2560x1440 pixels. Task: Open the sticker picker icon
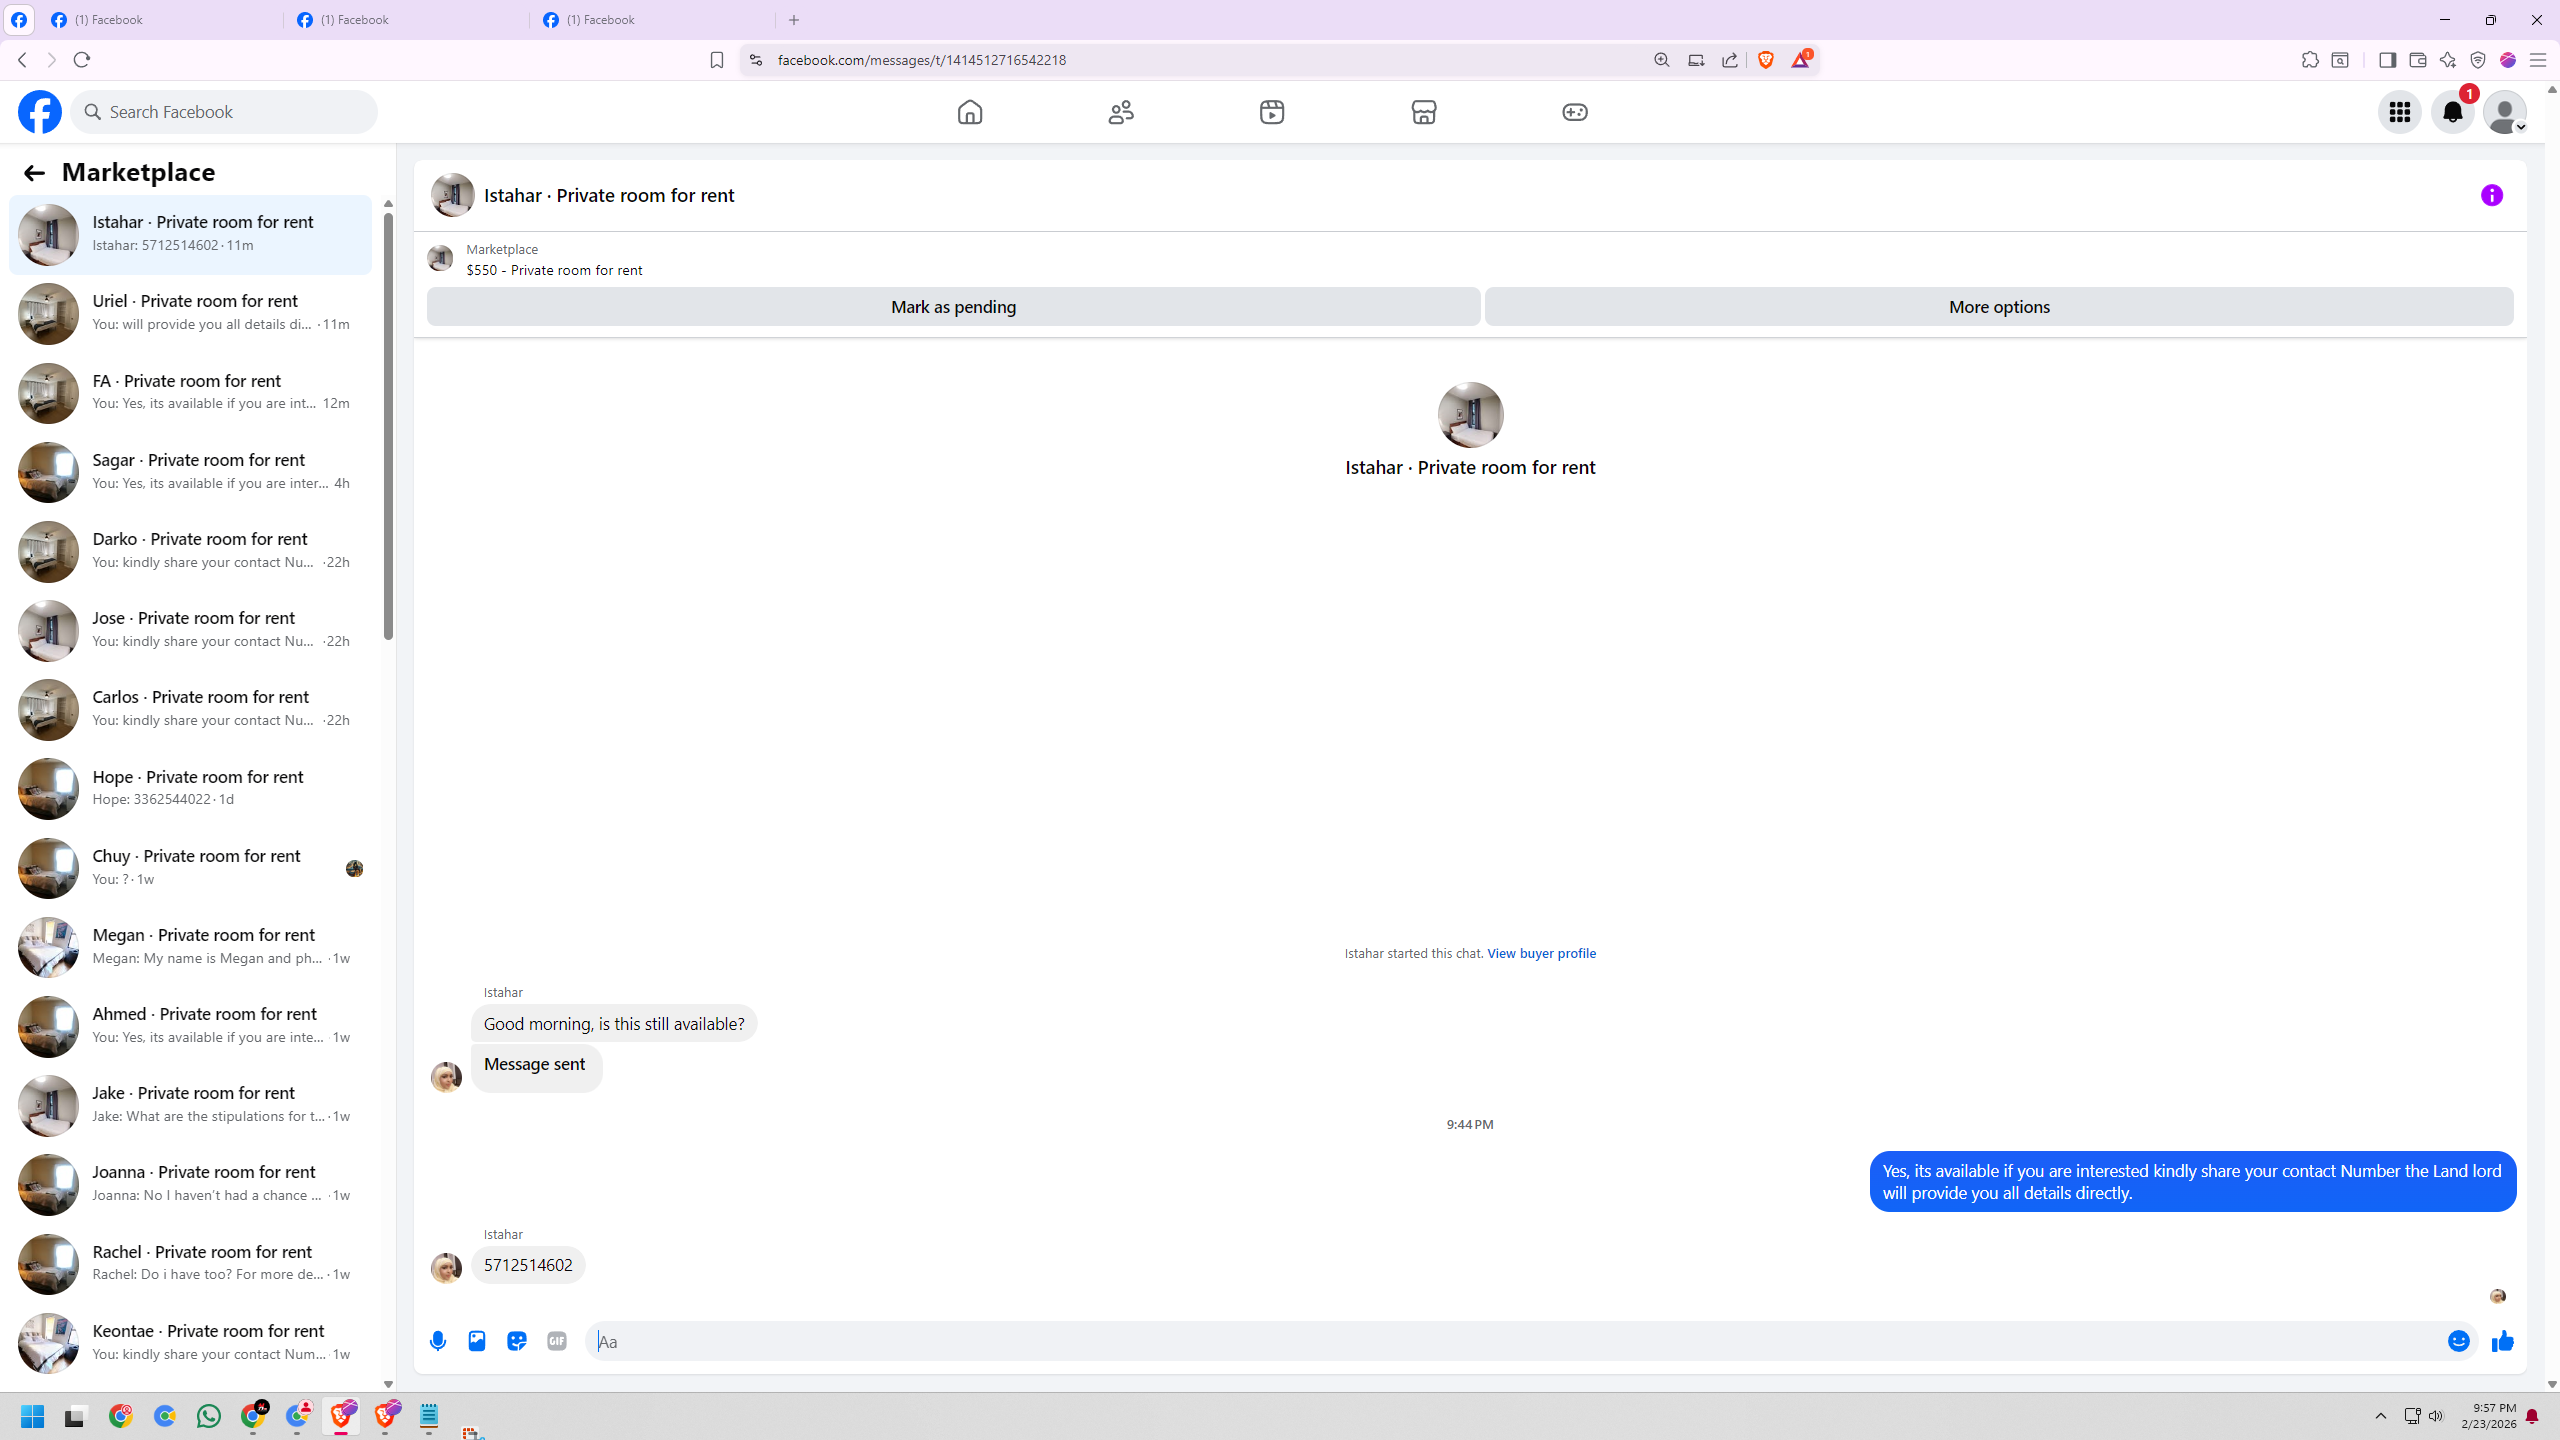tap(517, 1341)
